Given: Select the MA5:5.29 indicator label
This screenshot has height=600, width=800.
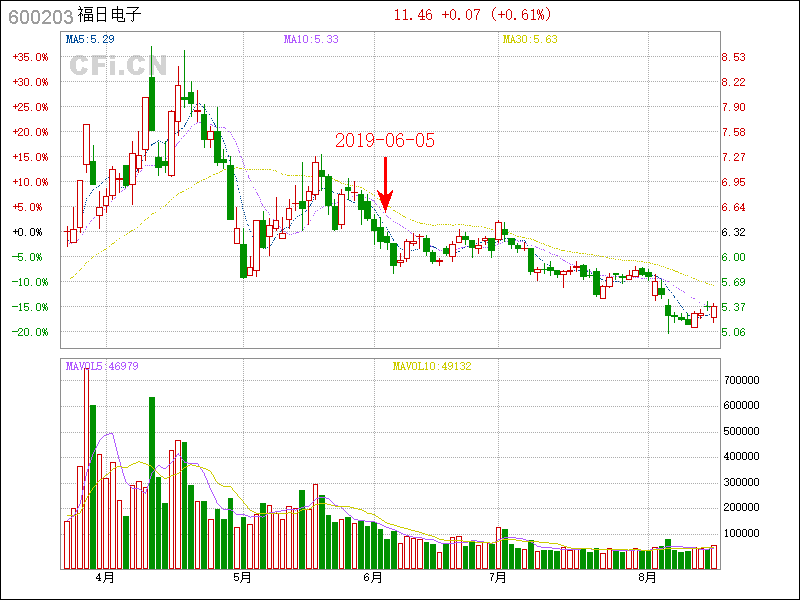Looking at the screenshot, I should pos(90,39).
